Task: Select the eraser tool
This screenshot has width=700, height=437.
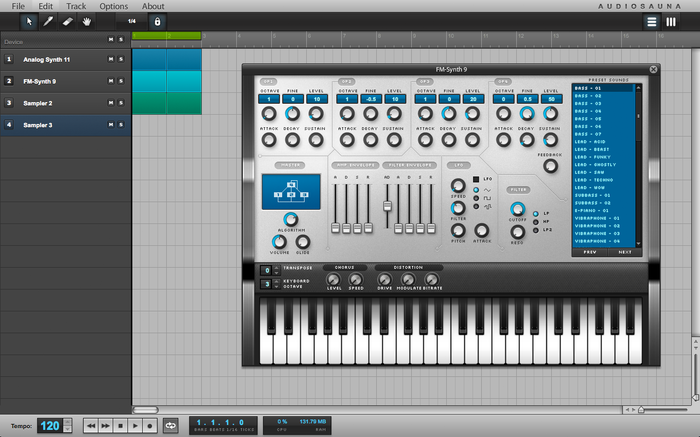Action: point(68,20)
